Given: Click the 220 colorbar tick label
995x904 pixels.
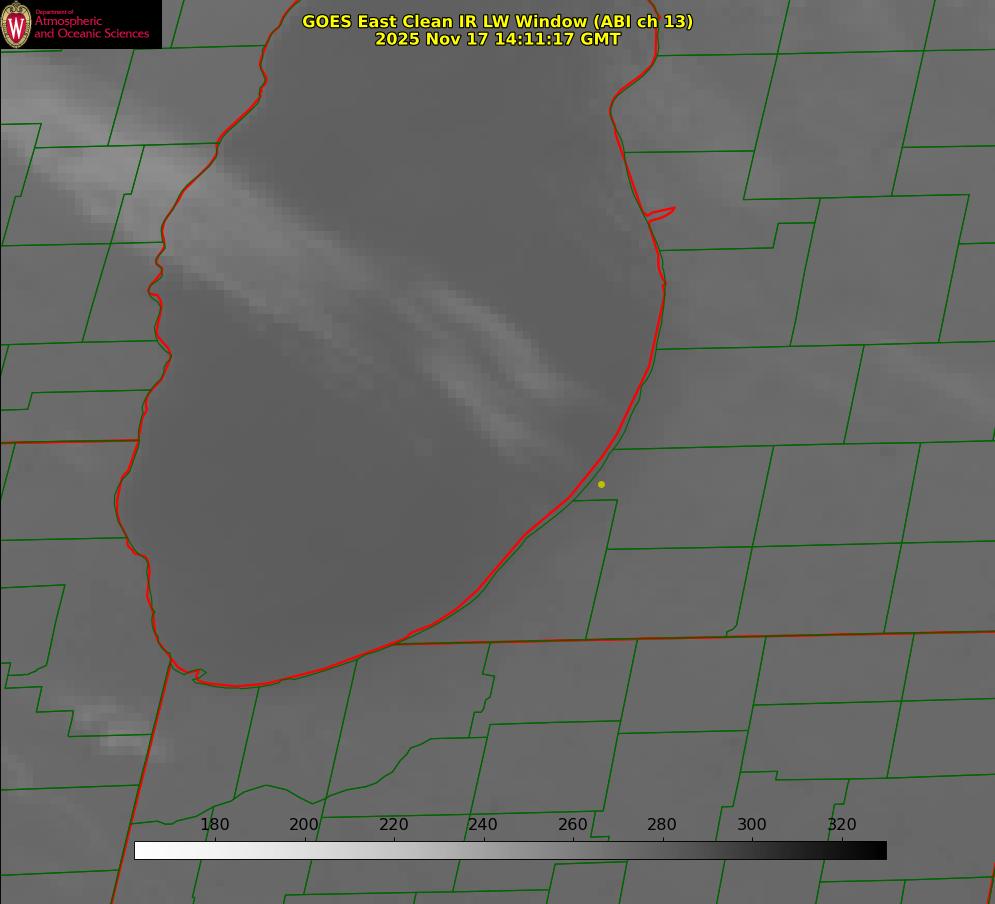Looking at the screenshot, I should click(394, 825).
